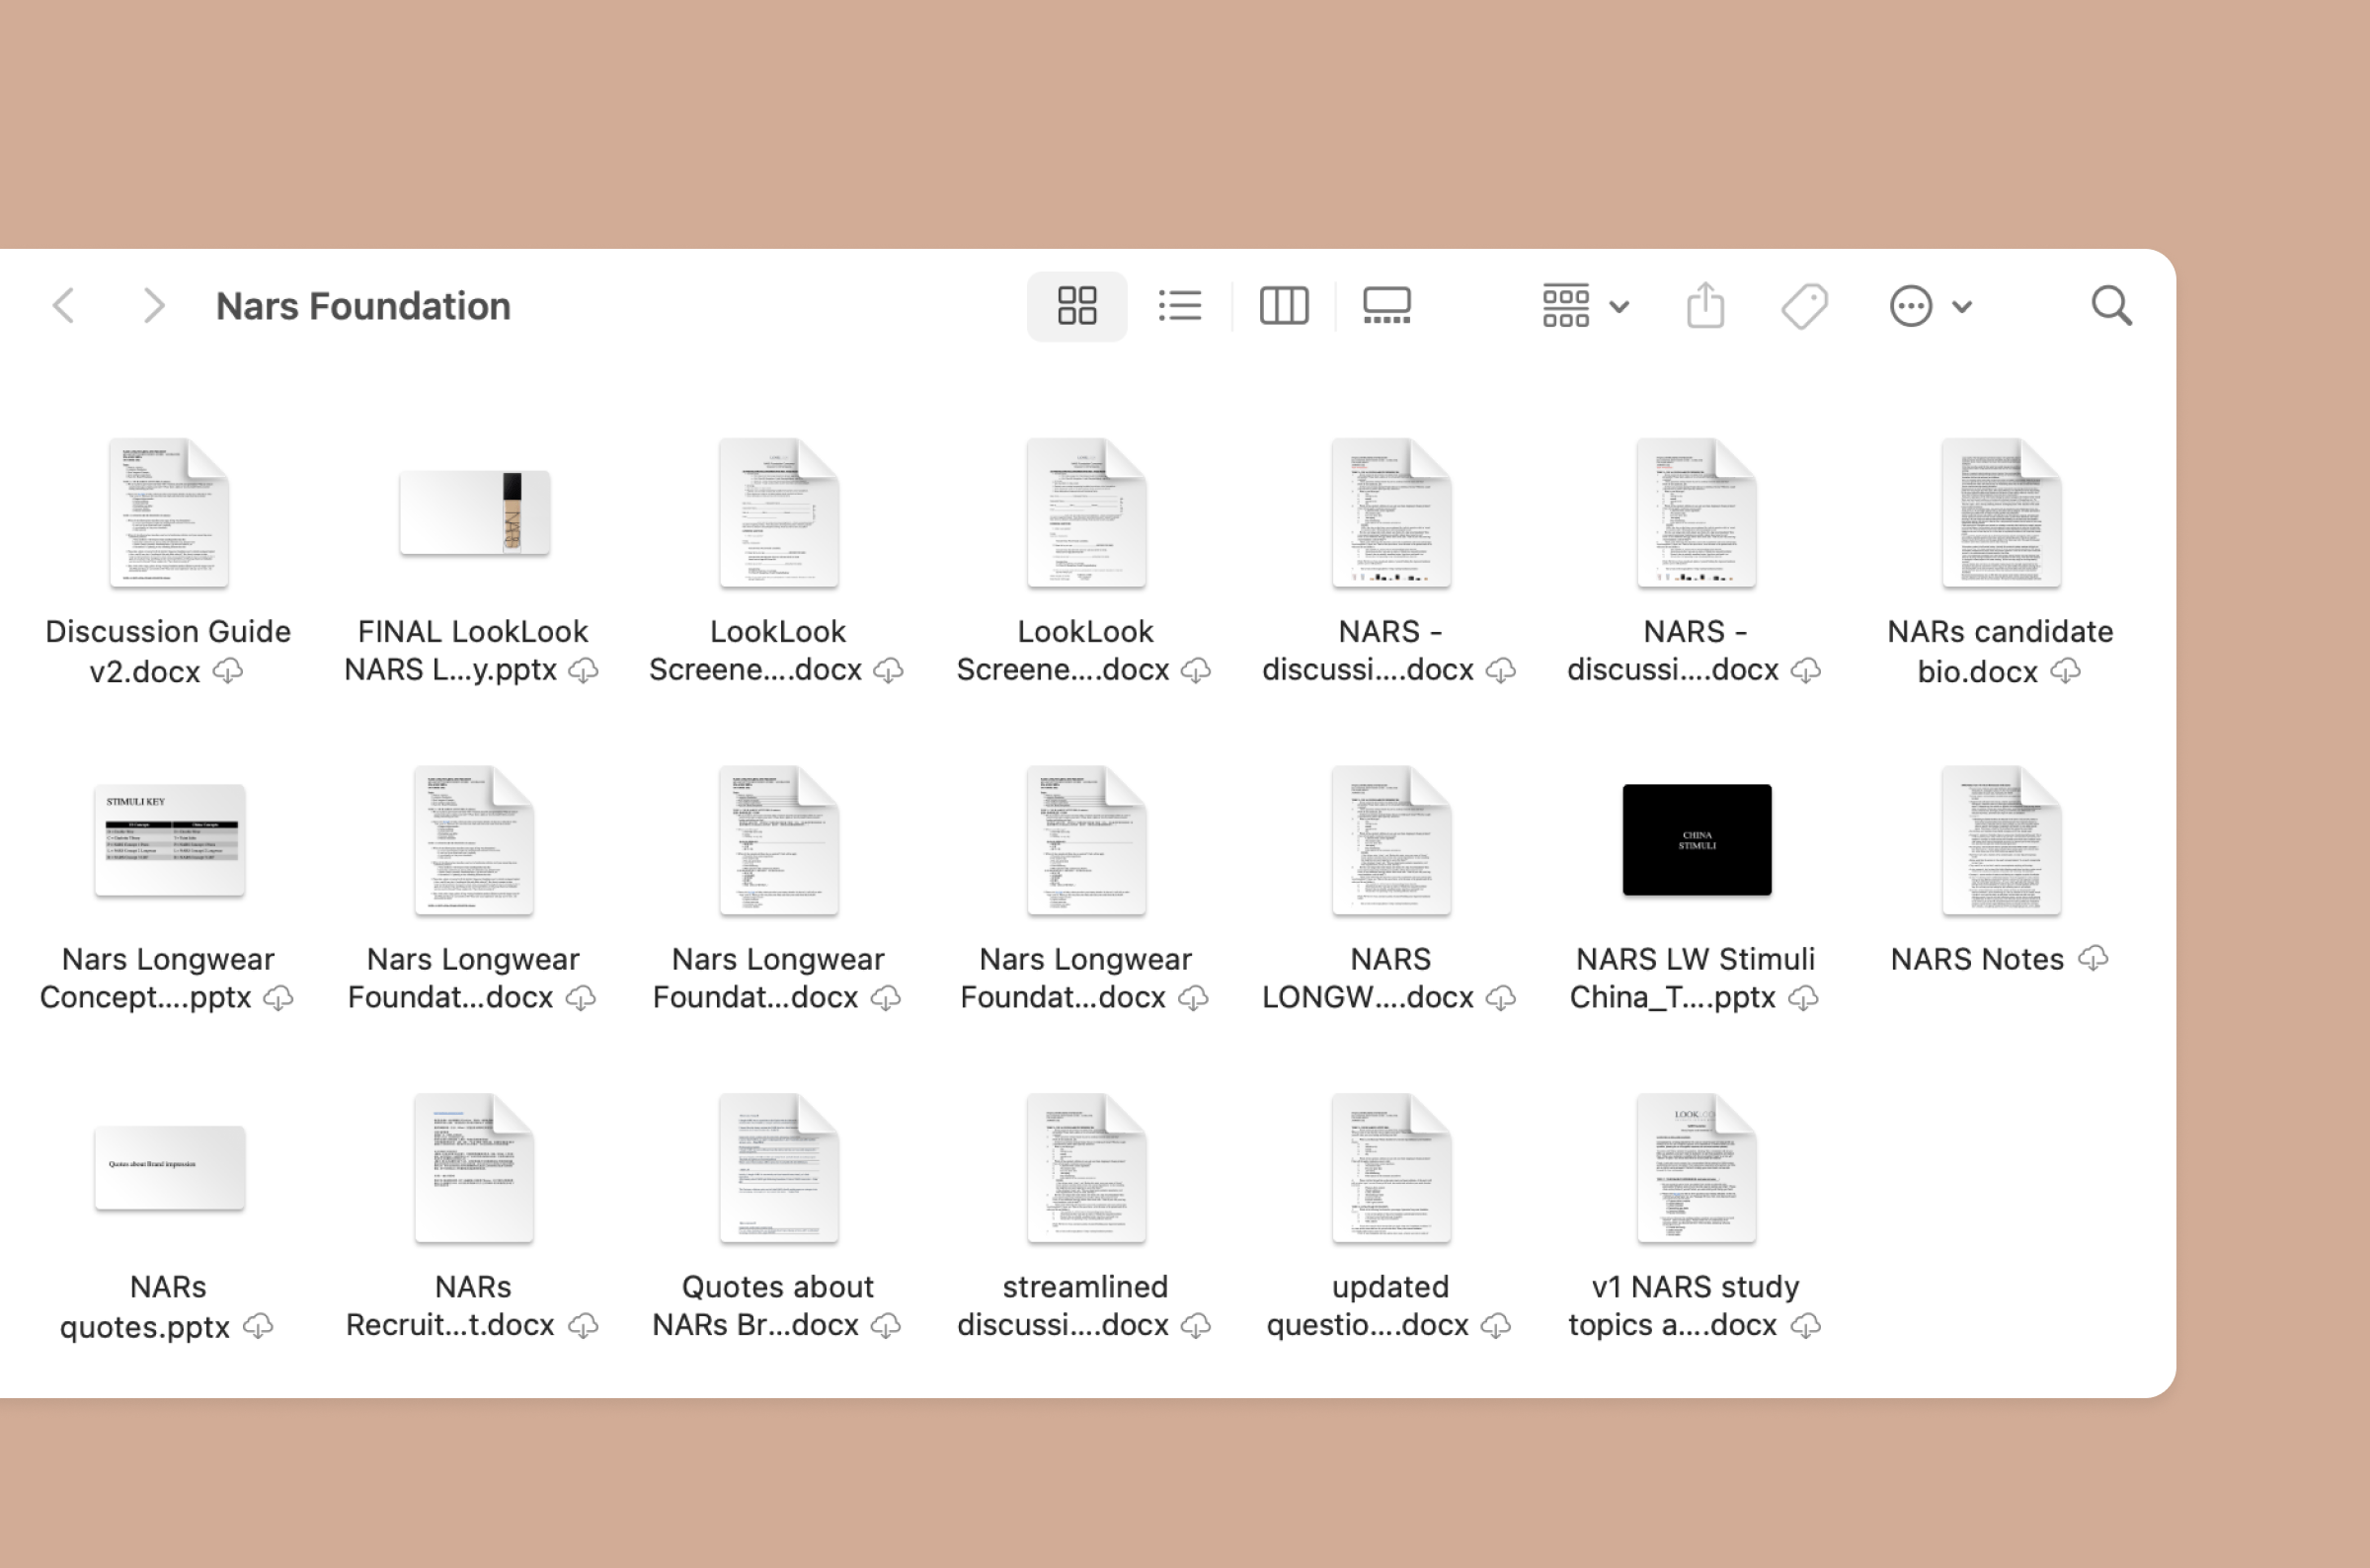Click the Nars Foundation window title
Image resolution: width=2370 pixels, height=1568 pixels.
[x=363, y=306]
